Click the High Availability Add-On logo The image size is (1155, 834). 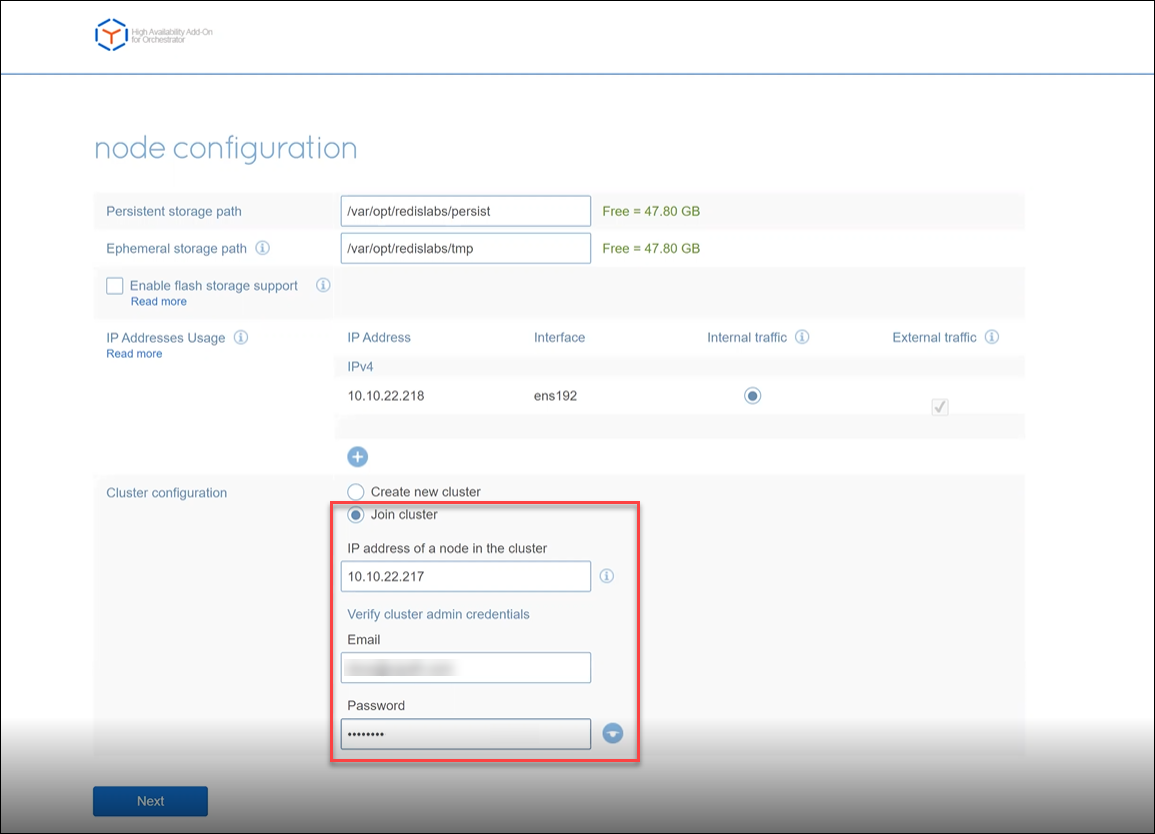pos(111,35)
